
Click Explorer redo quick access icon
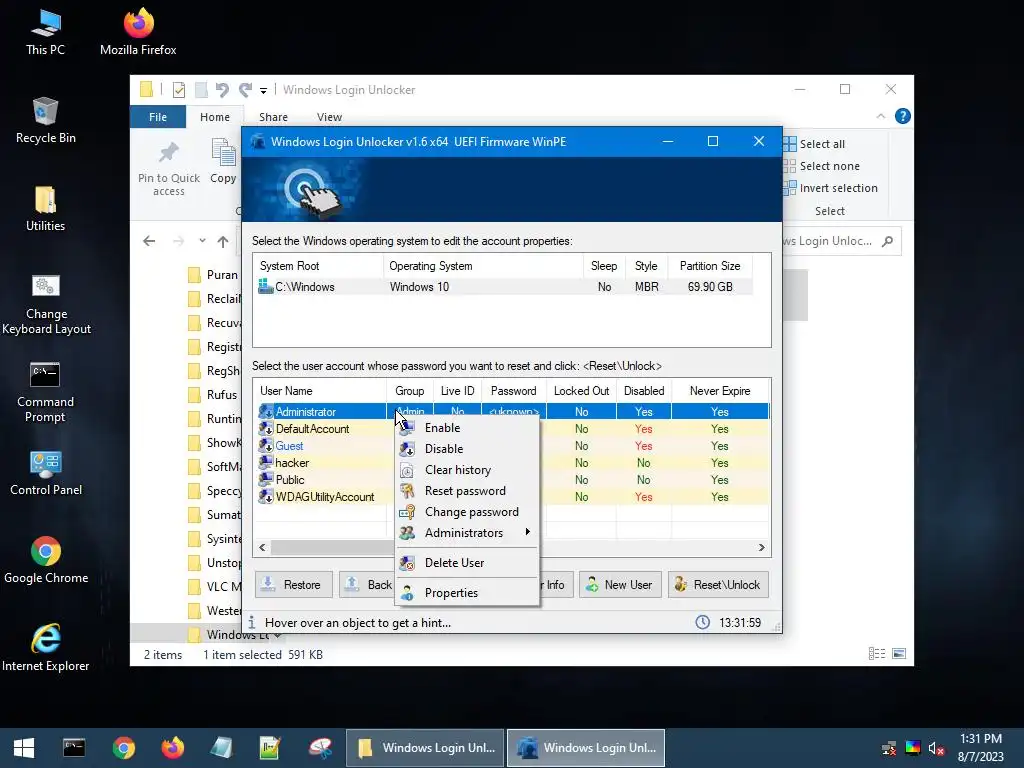(x=245, y=90)
